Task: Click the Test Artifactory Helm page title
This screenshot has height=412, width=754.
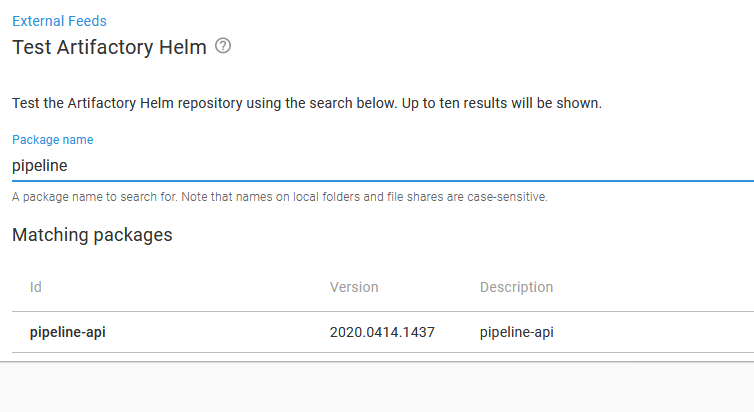Action: (109, 46)
